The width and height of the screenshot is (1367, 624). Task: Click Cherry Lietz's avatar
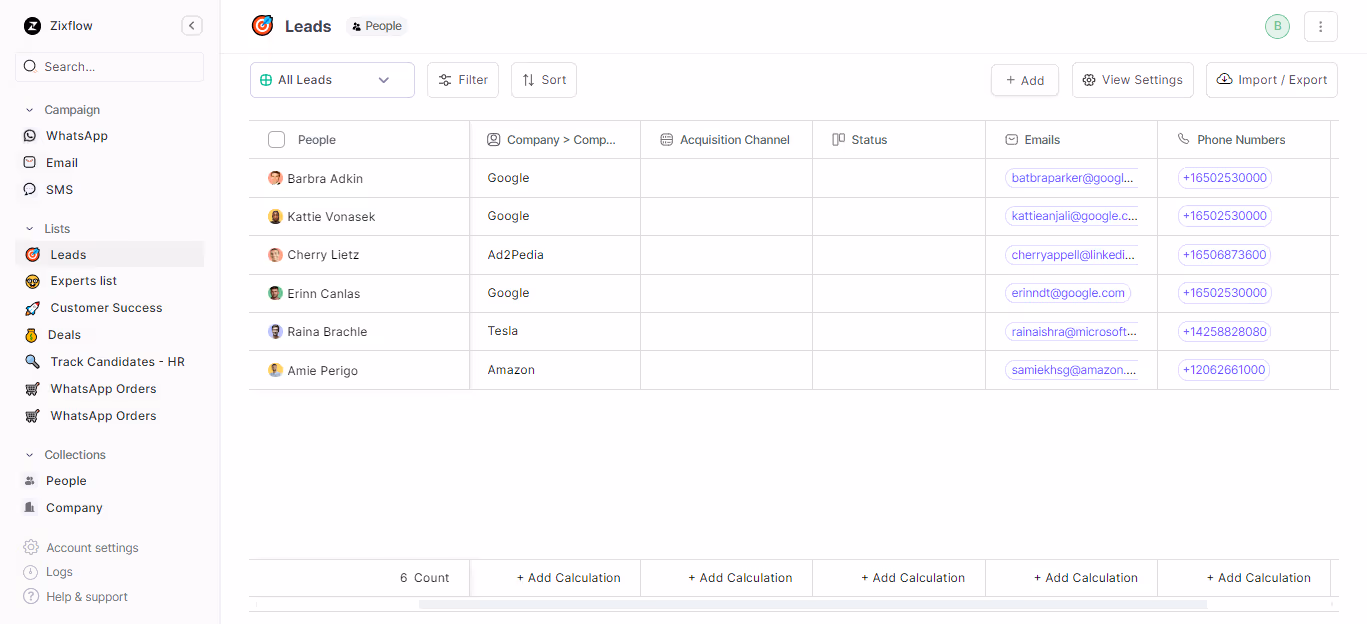(x=275, y=255)
